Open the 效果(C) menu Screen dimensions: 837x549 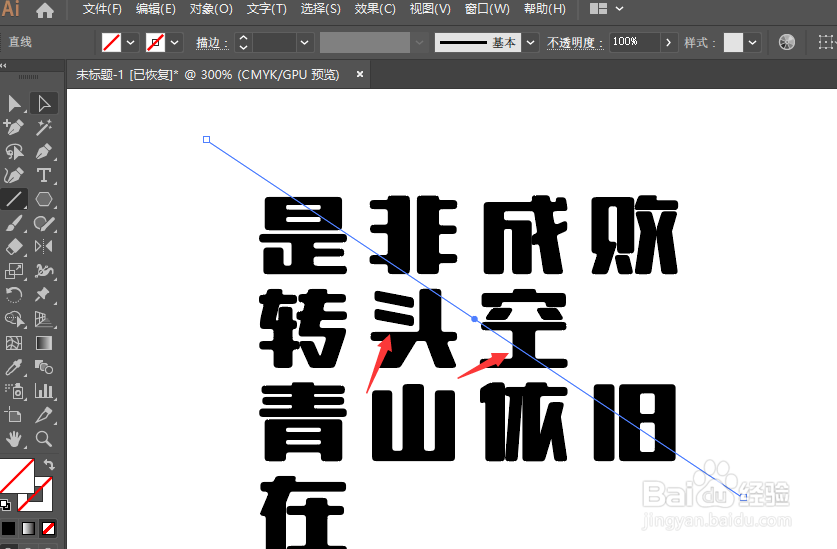click(375, 9)
